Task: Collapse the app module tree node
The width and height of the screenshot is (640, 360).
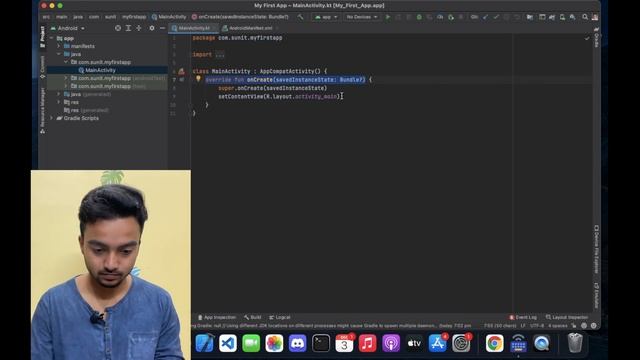Action: tap(52, 38)
